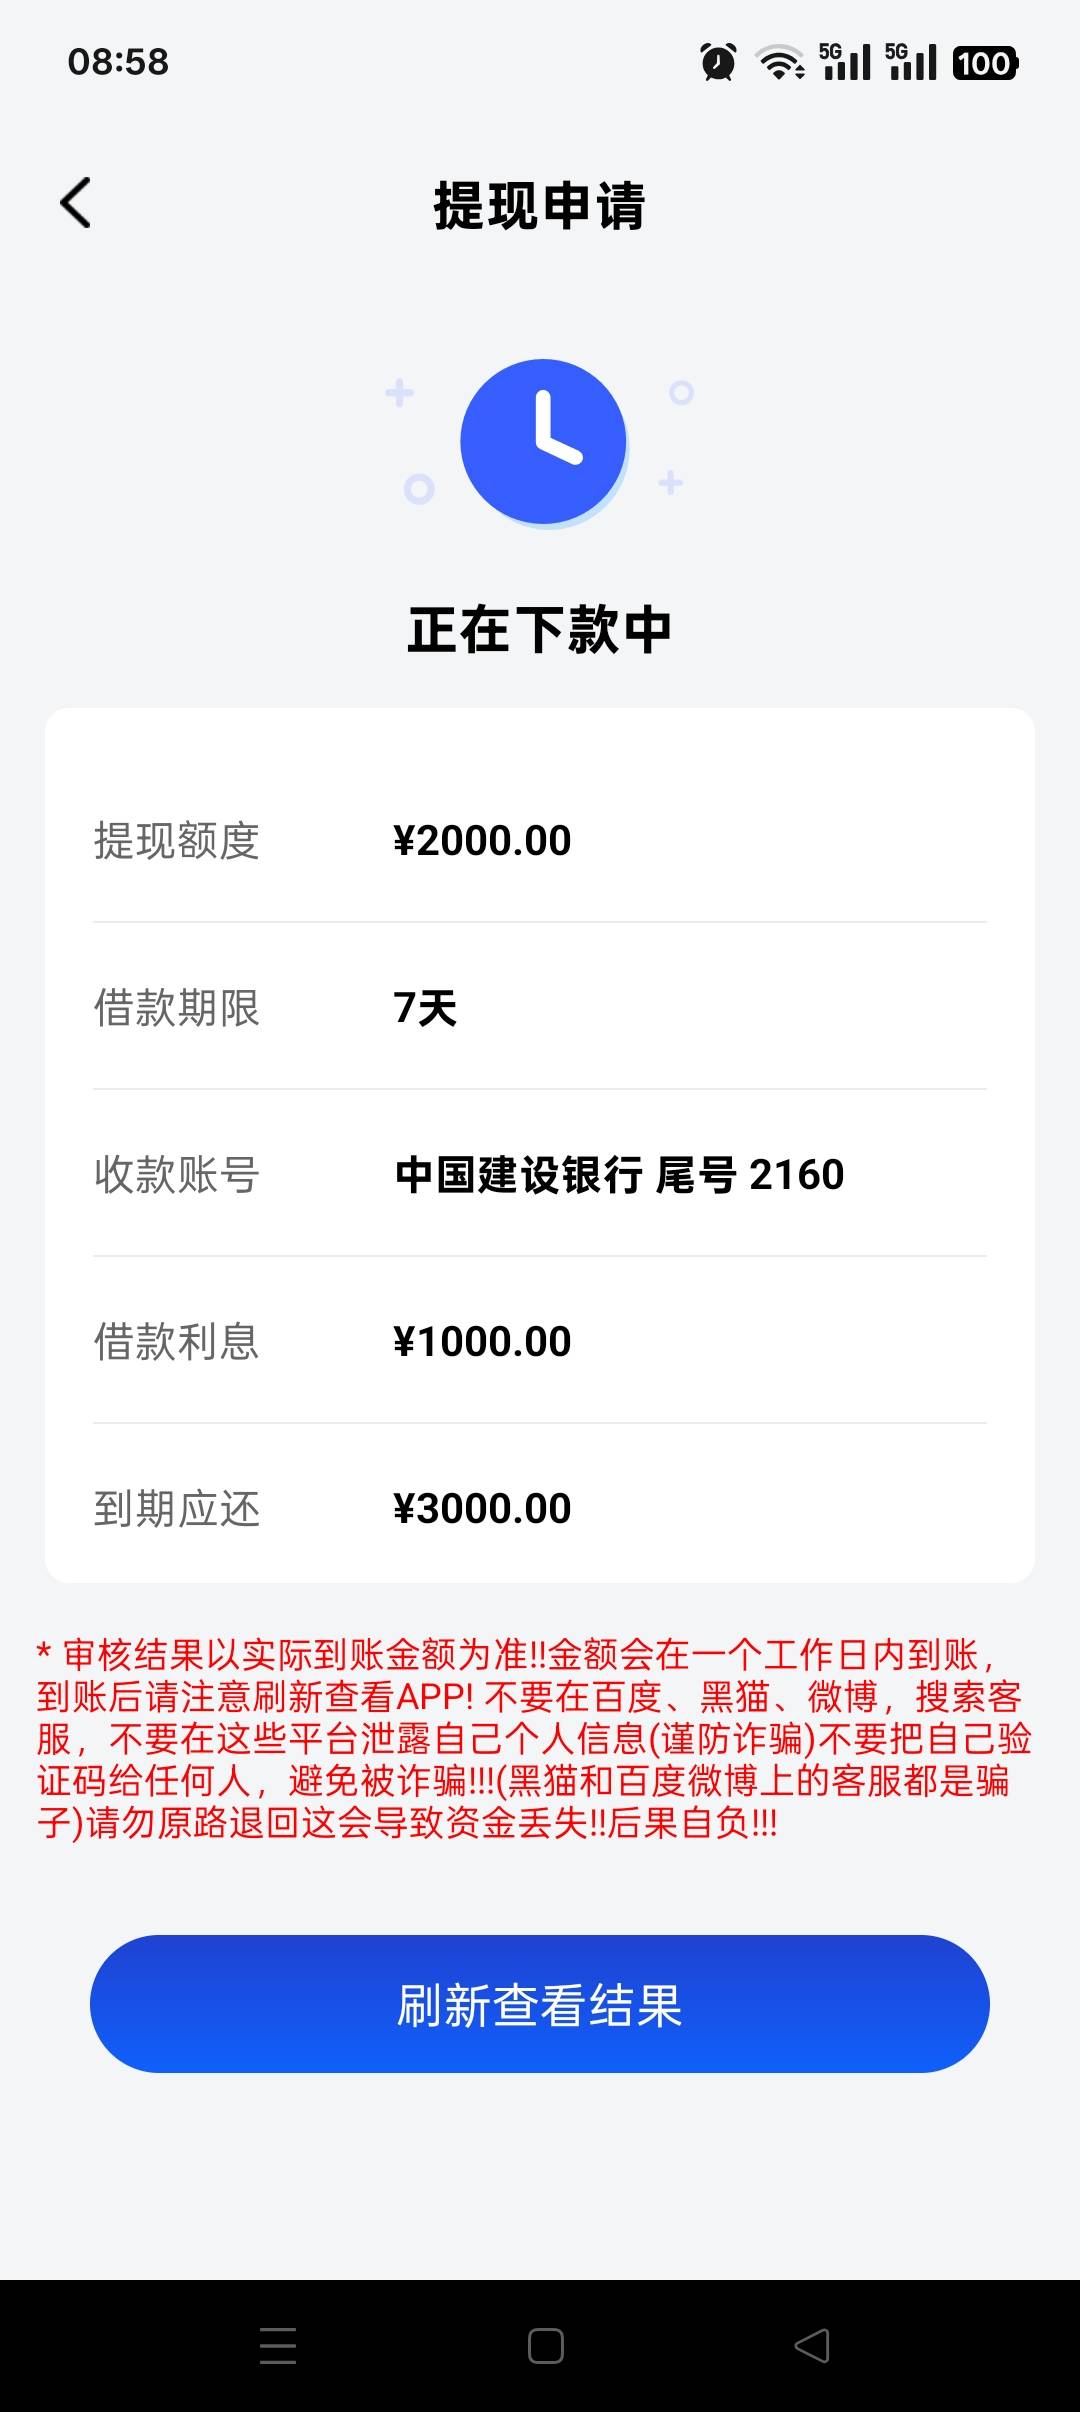Tap the 借款利息 ¥1000.00 value
This screenshot has width=1080, height=2412.
tap(482, 1342)
